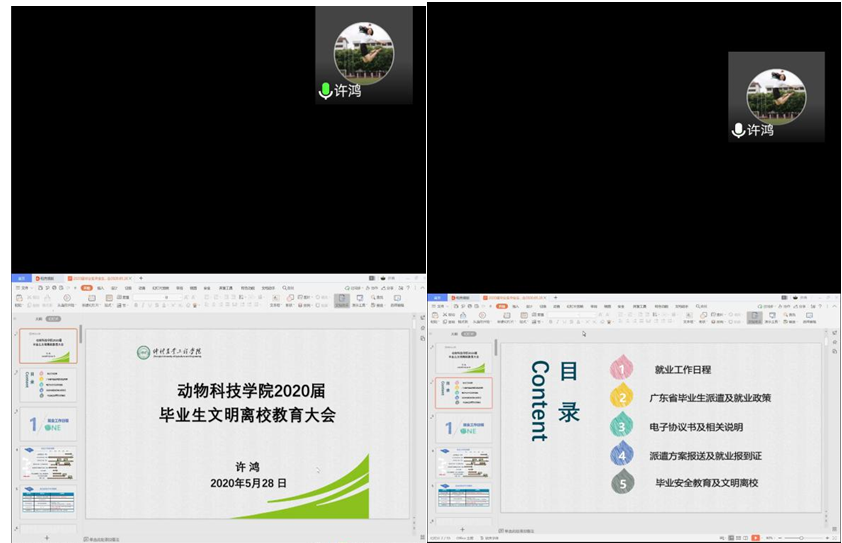Mute the 许鸿 microphone in the right window
Image resolution: width=842 pixels, height=543 pixels.
click(739, 130)
